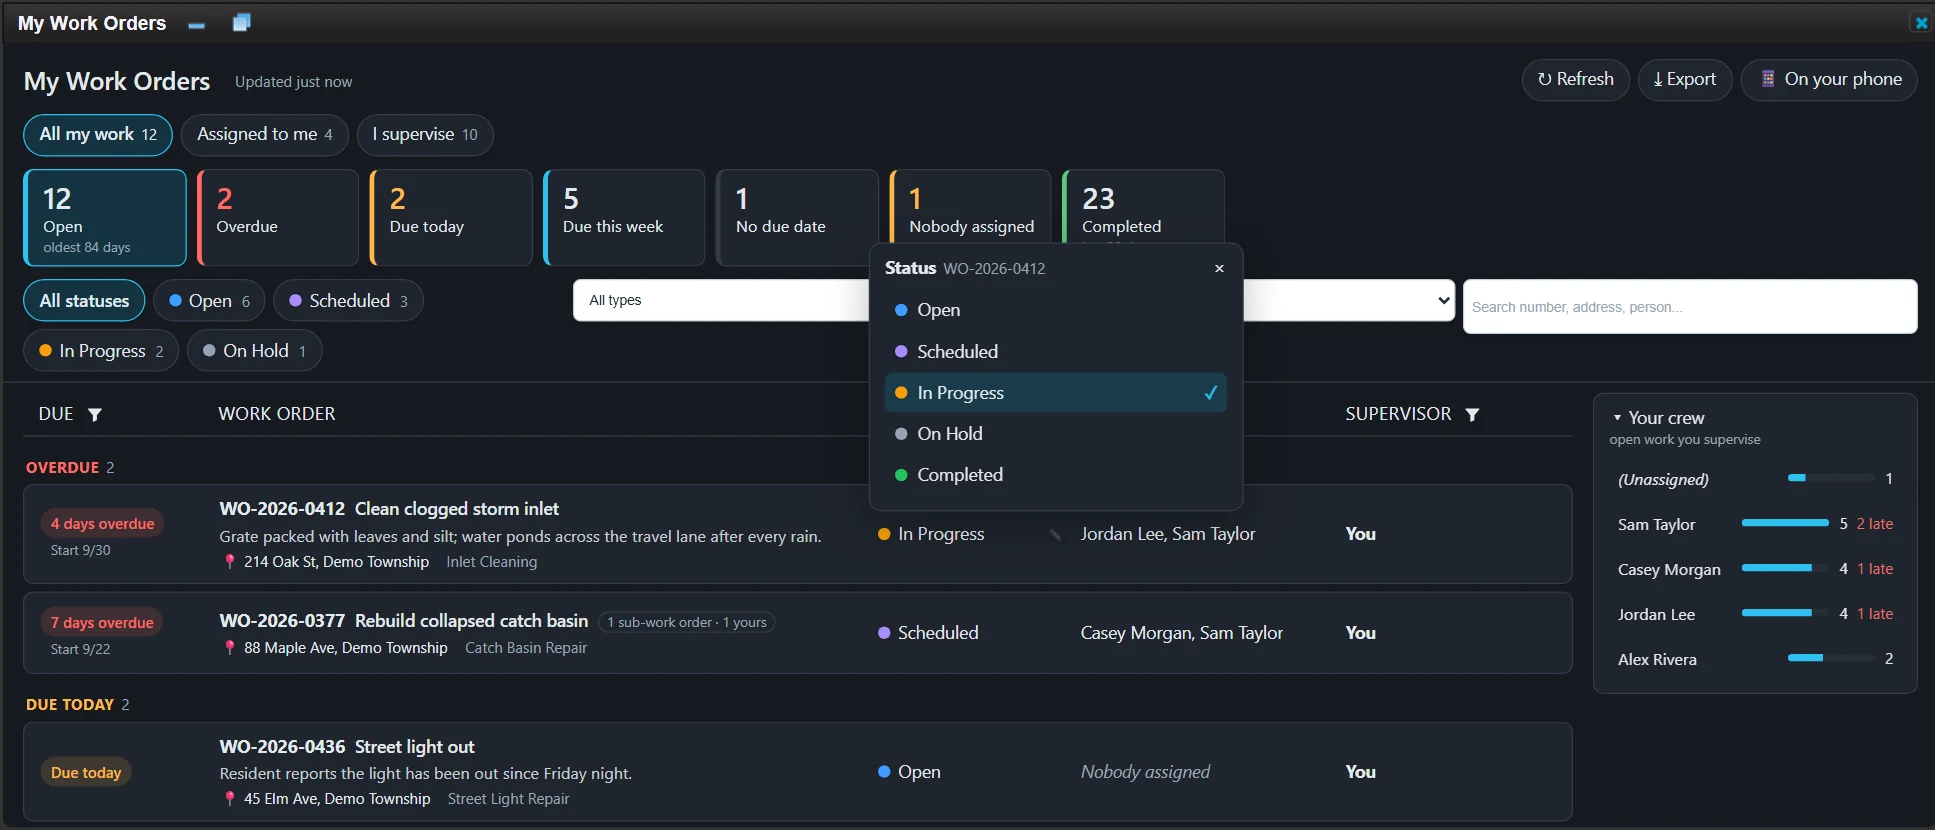
Task: Choose Completed in the Status popup
Action: pos(1056,475)
